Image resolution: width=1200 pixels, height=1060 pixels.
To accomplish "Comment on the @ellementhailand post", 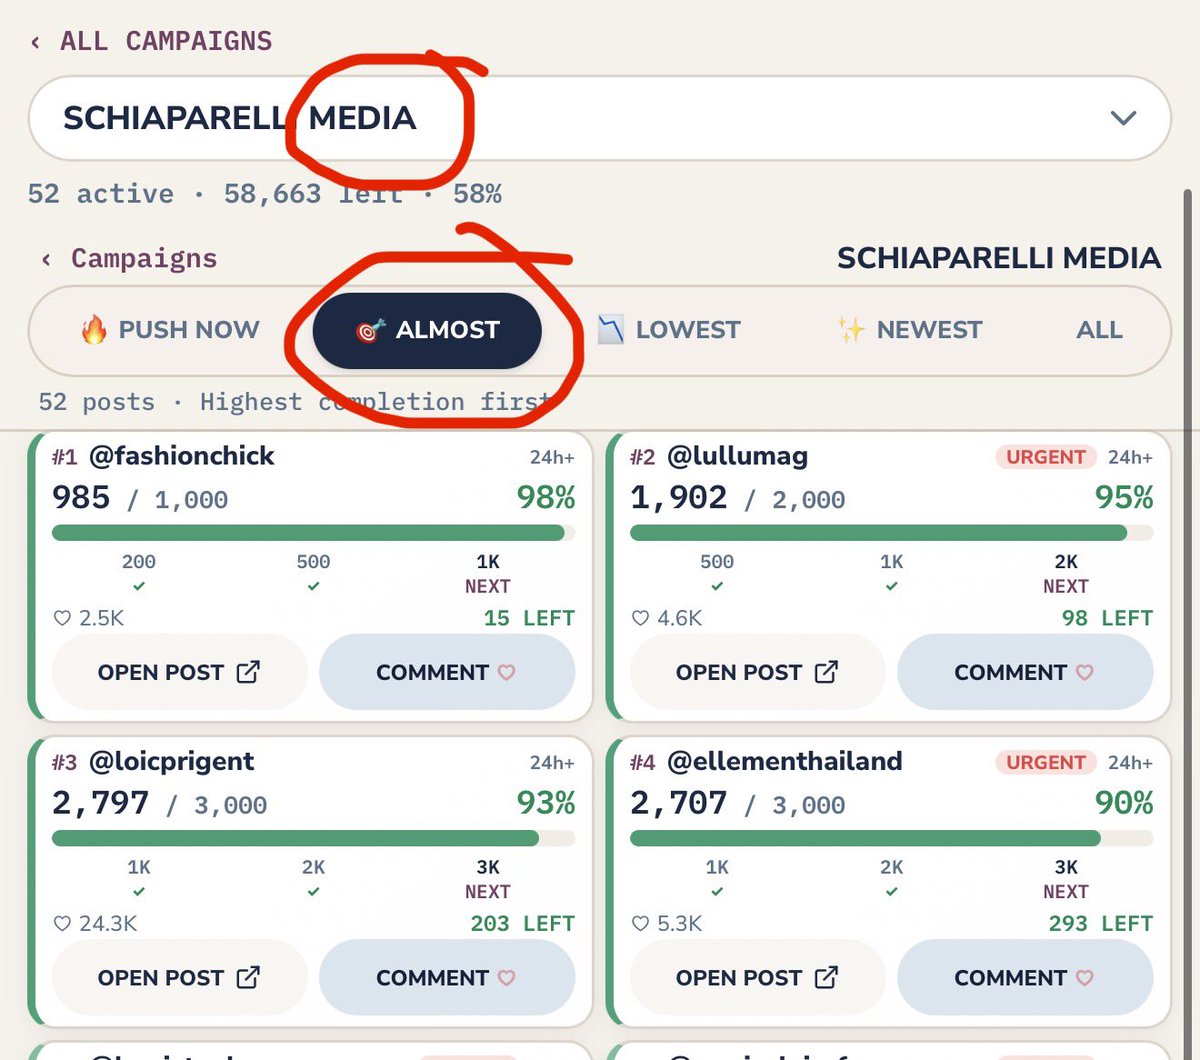I will point(1025,977).
